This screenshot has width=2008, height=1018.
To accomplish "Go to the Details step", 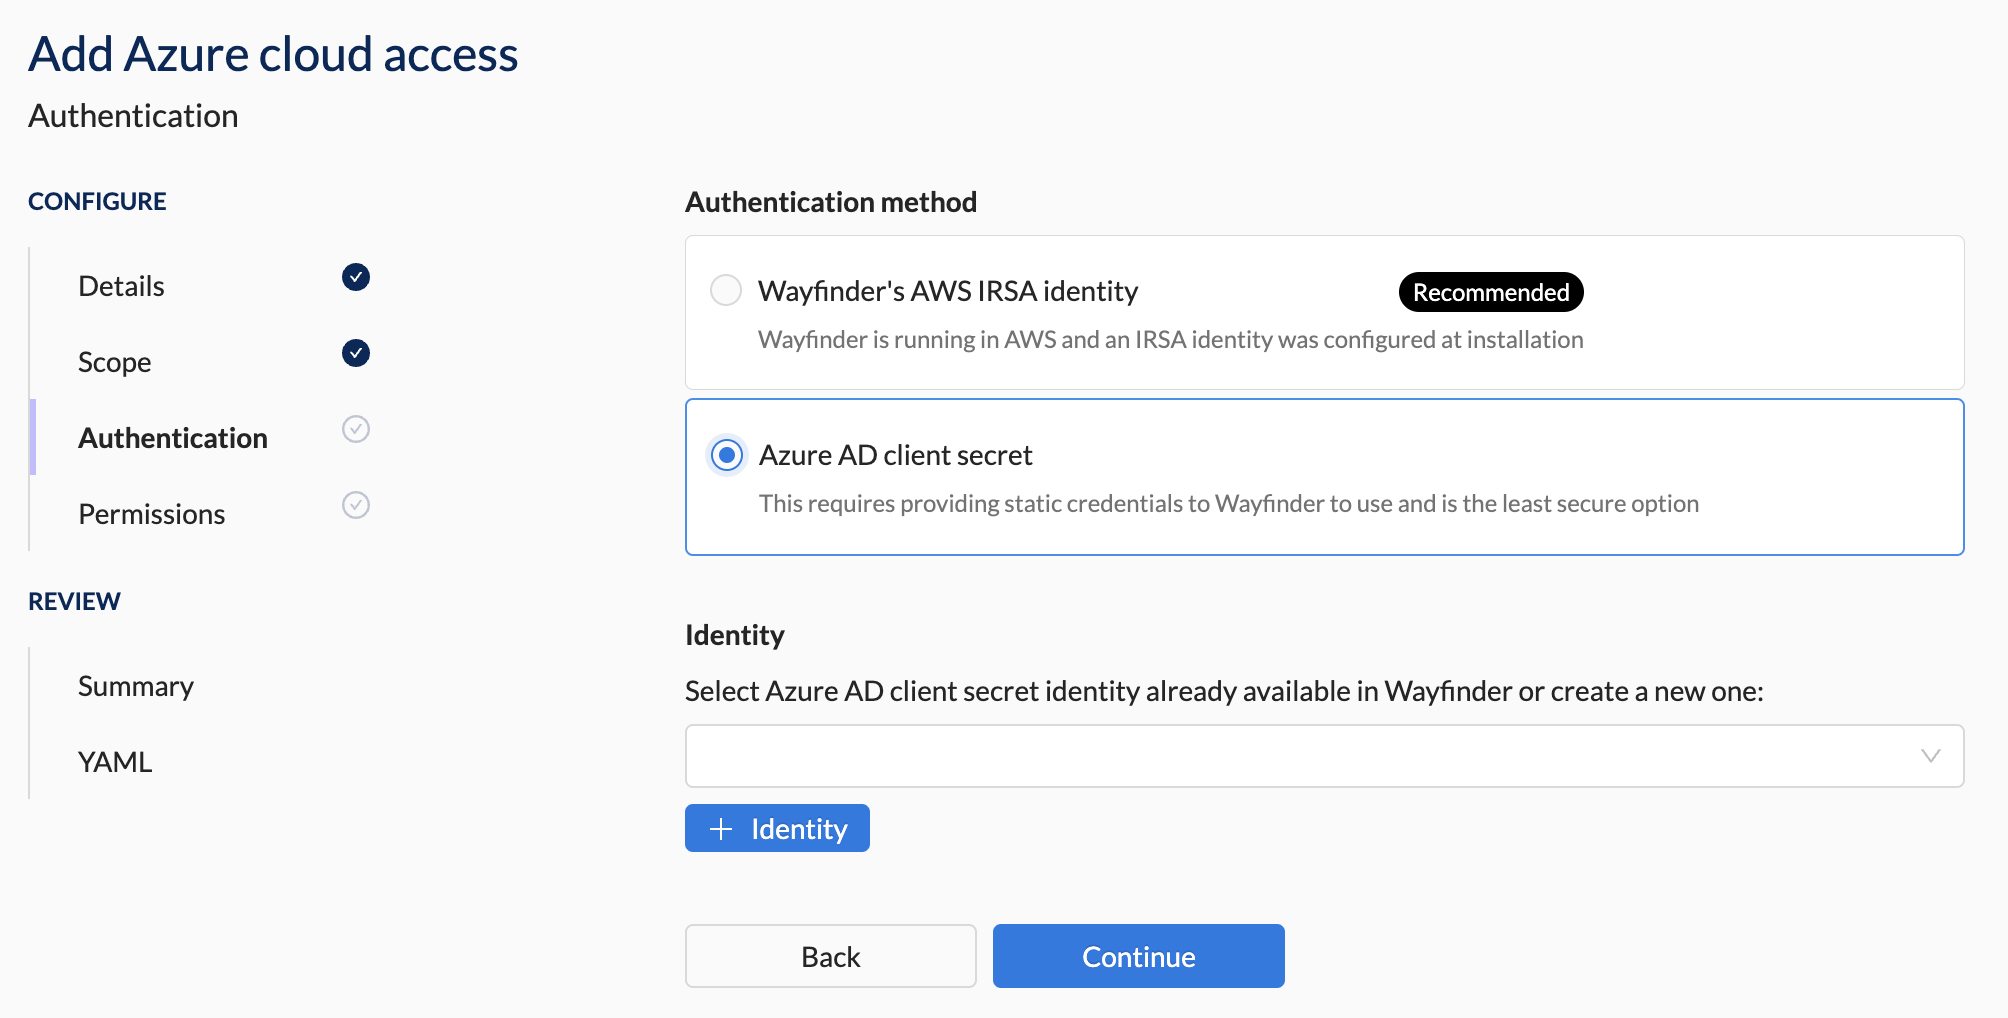I will (121, 286).
